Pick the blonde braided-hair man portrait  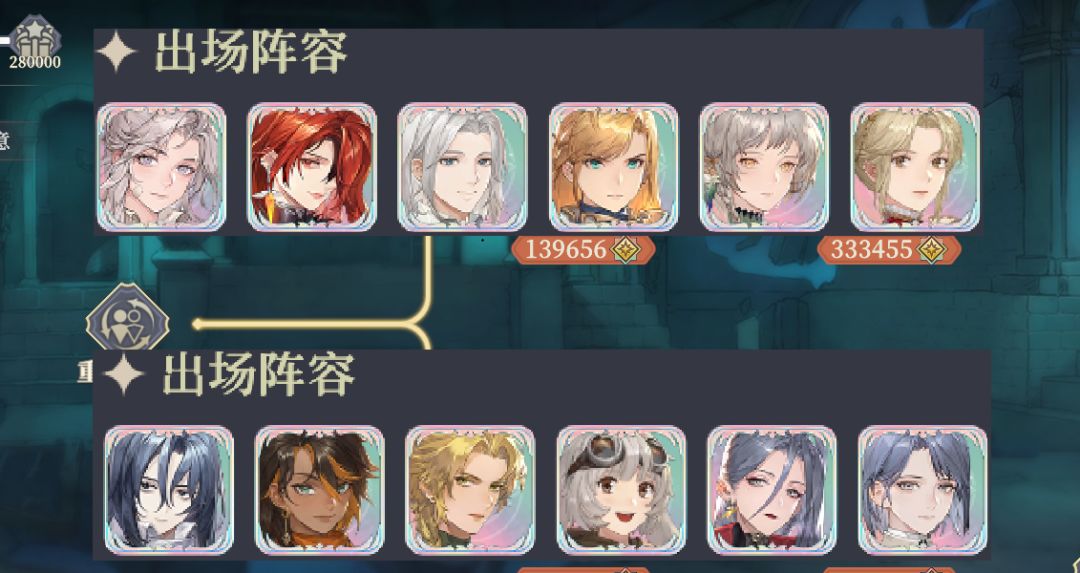[470, 490]
